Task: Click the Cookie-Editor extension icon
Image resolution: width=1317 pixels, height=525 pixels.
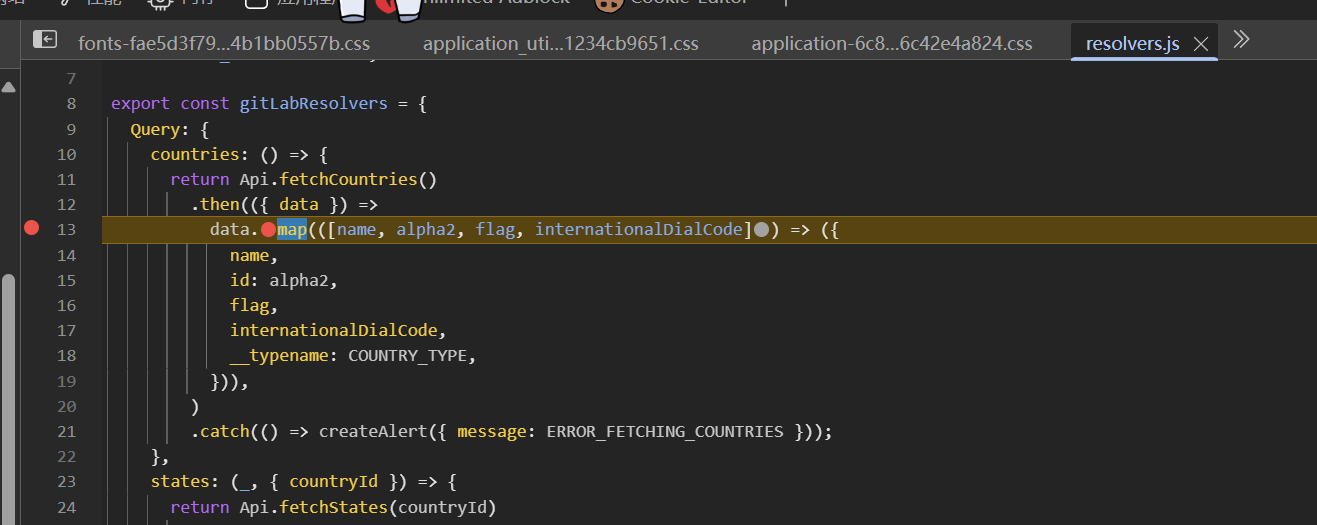Action: (x=605, y=4)
